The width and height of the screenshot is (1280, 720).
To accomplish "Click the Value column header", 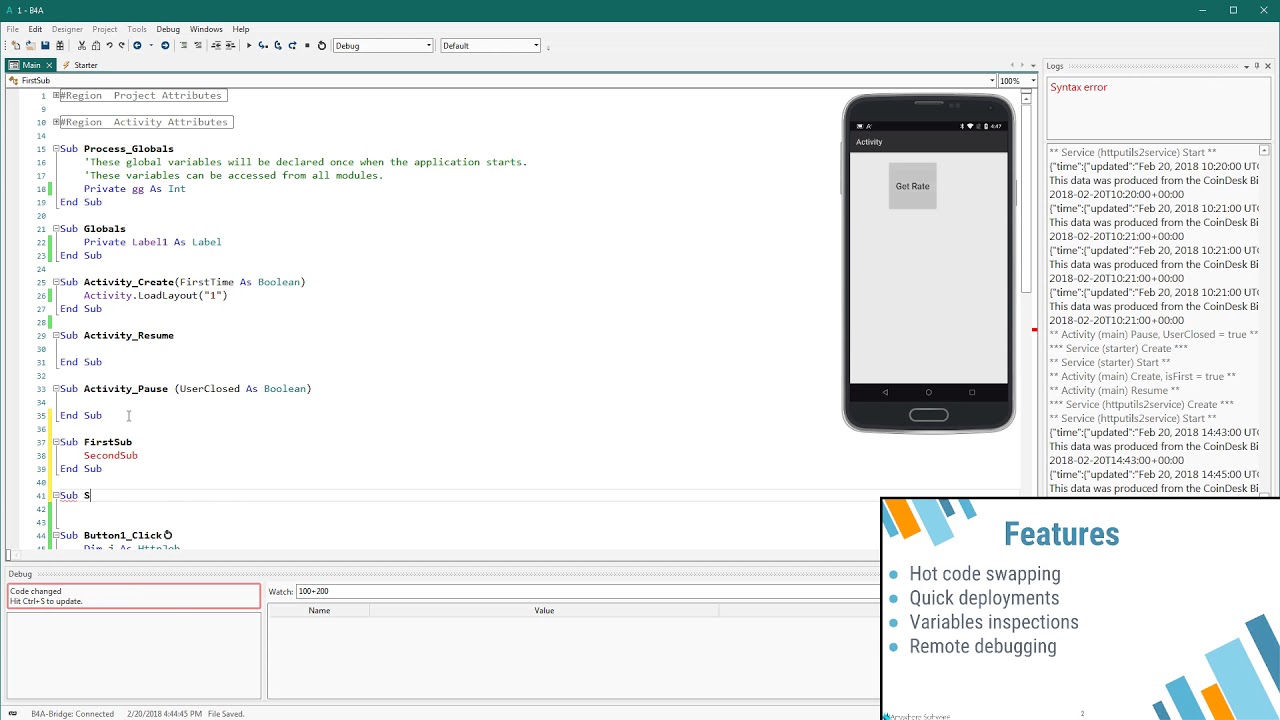I will 544,610.
